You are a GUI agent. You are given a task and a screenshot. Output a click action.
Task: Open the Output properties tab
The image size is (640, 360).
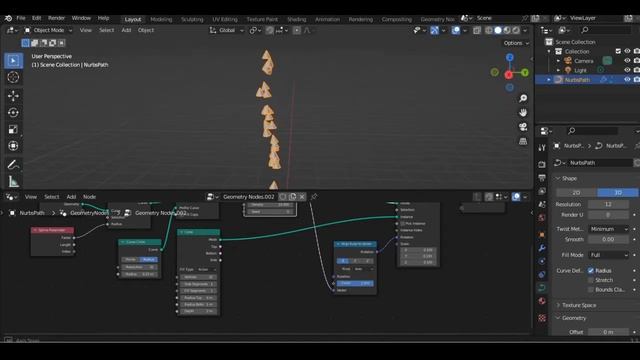[x=542, y=178]
